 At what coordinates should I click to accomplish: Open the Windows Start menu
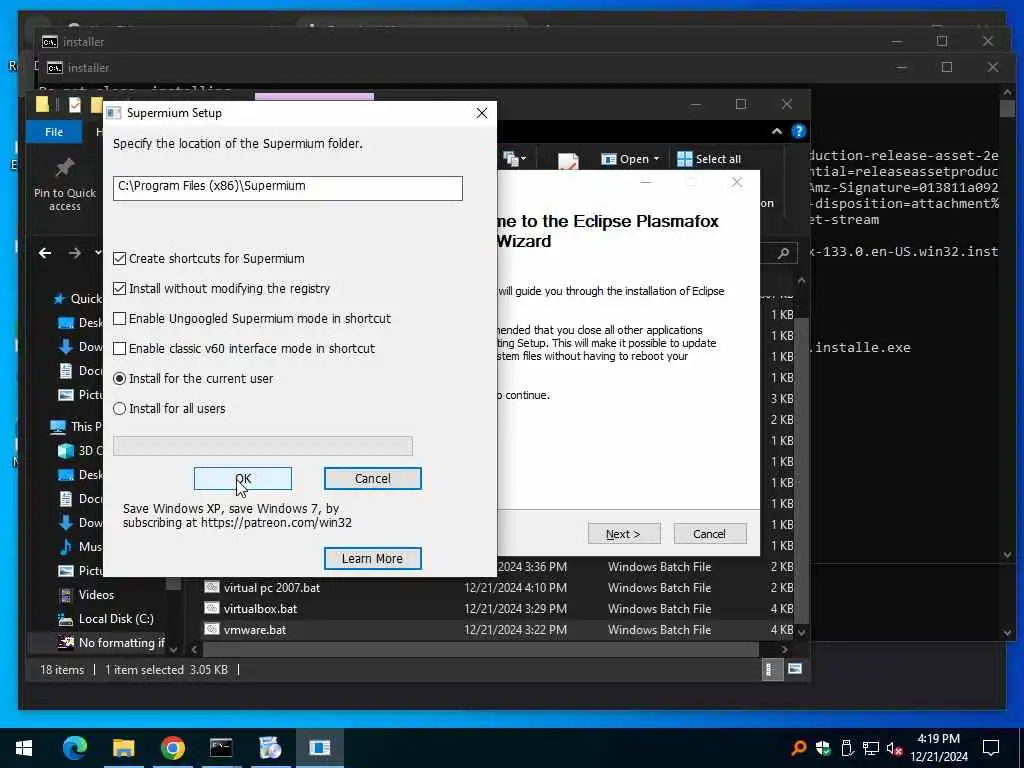tap(24, 748)
